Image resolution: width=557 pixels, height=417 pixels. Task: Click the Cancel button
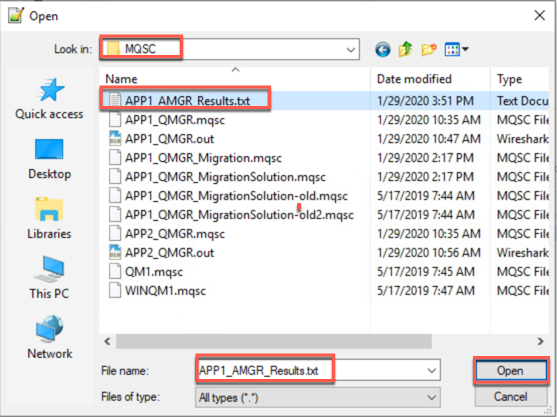coord(510,396)
